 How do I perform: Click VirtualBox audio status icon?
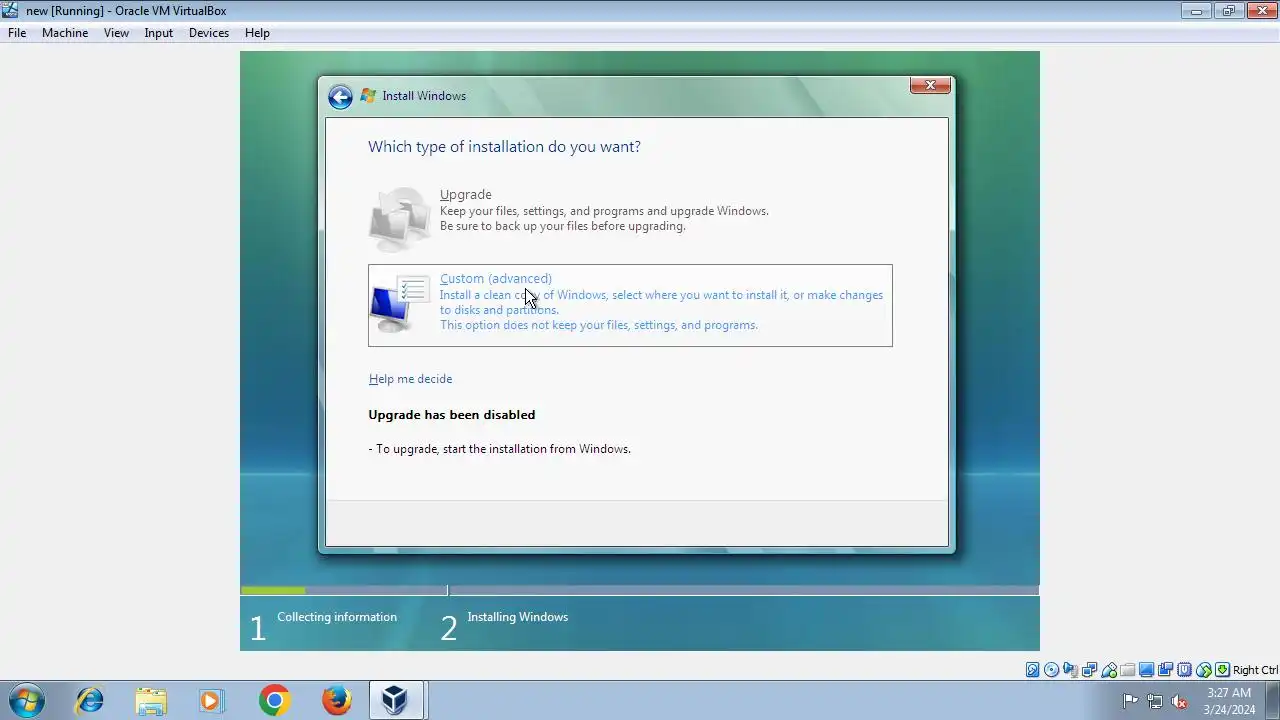(x=1070, y=670)
